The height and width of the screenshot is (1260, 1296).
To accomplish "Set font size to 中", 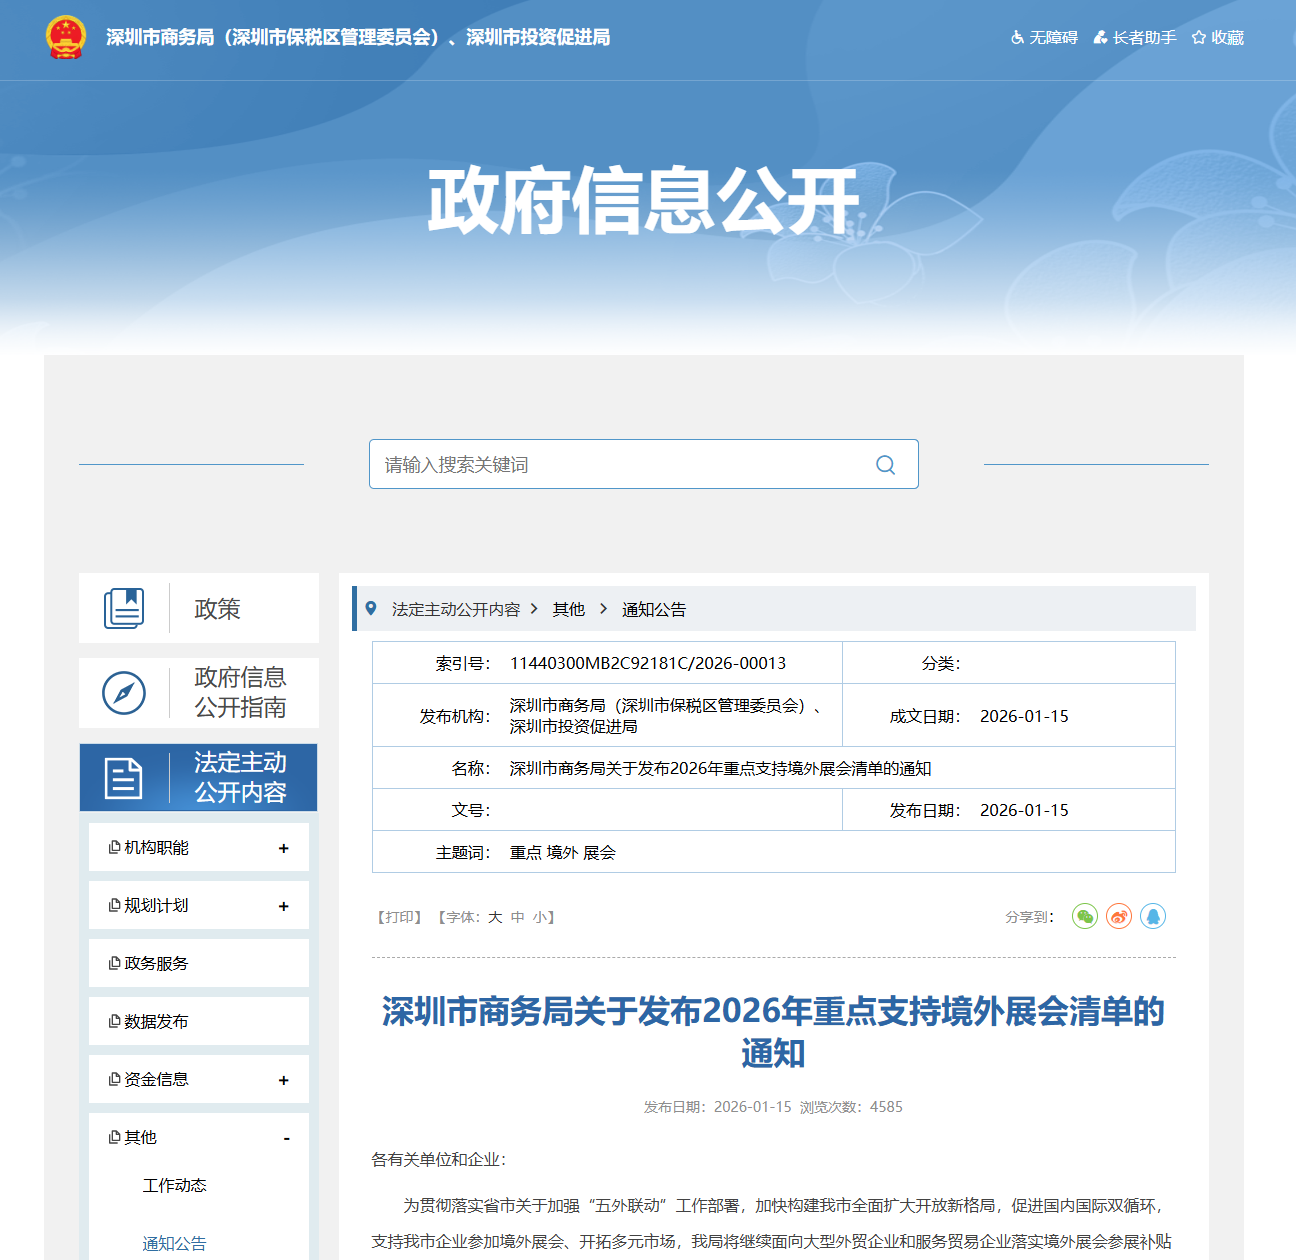I will [517, 917].
